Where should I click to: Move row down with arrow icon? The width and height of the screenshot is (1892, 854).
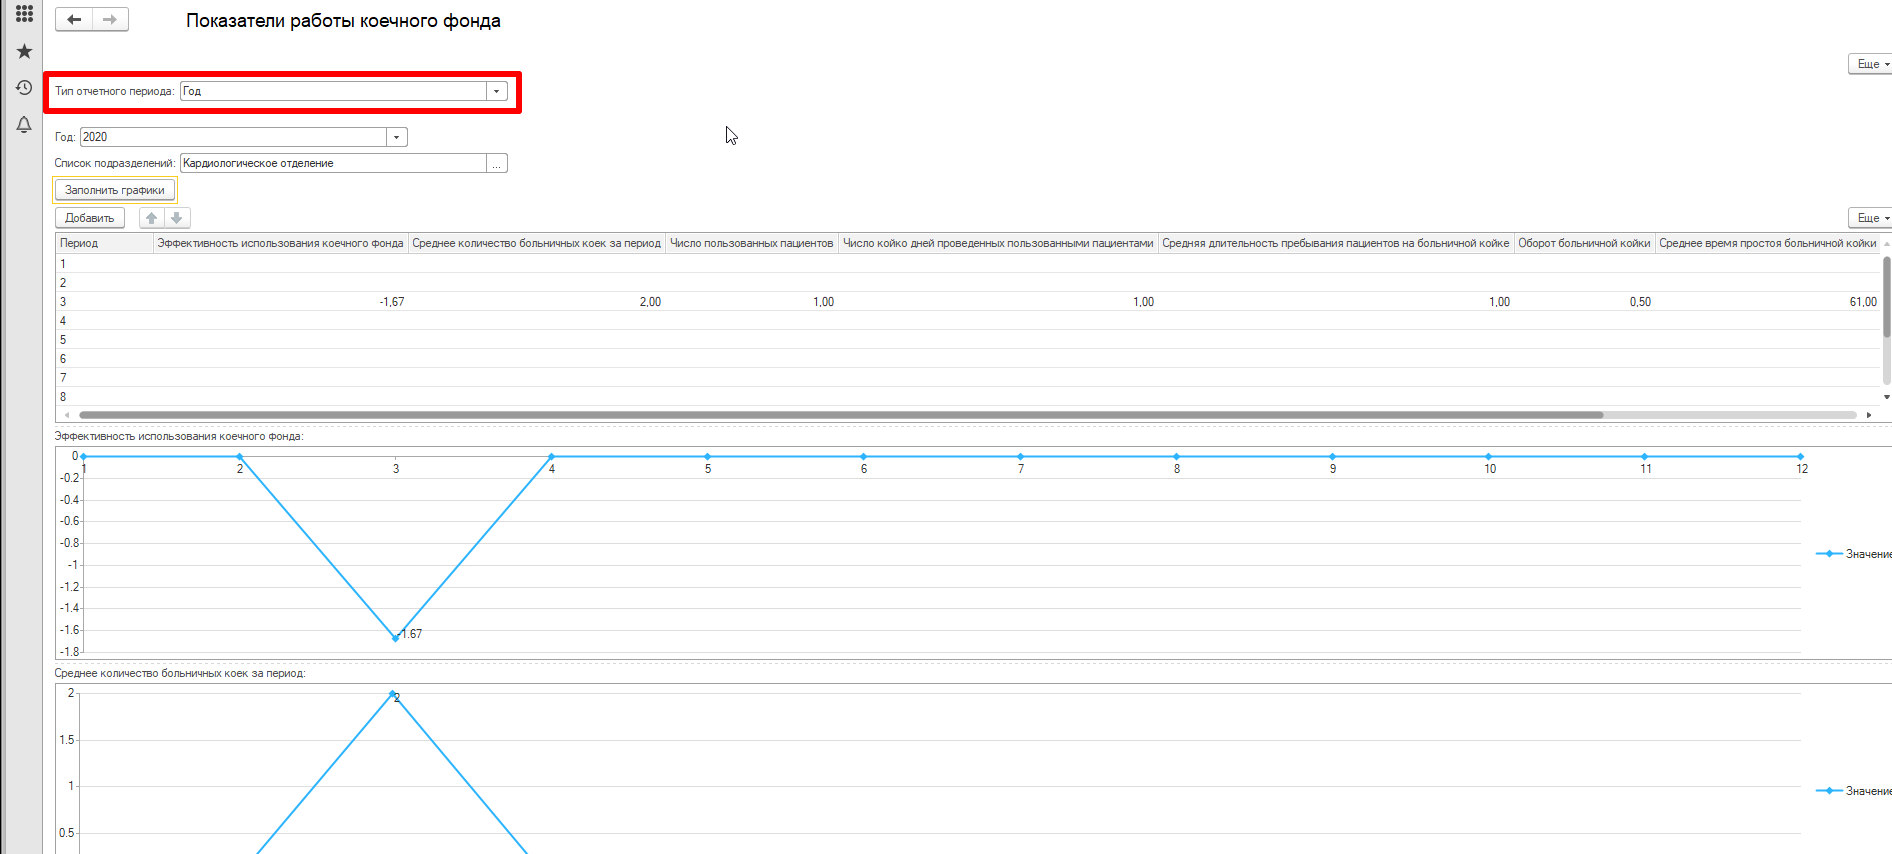click(x=177, y=218)
